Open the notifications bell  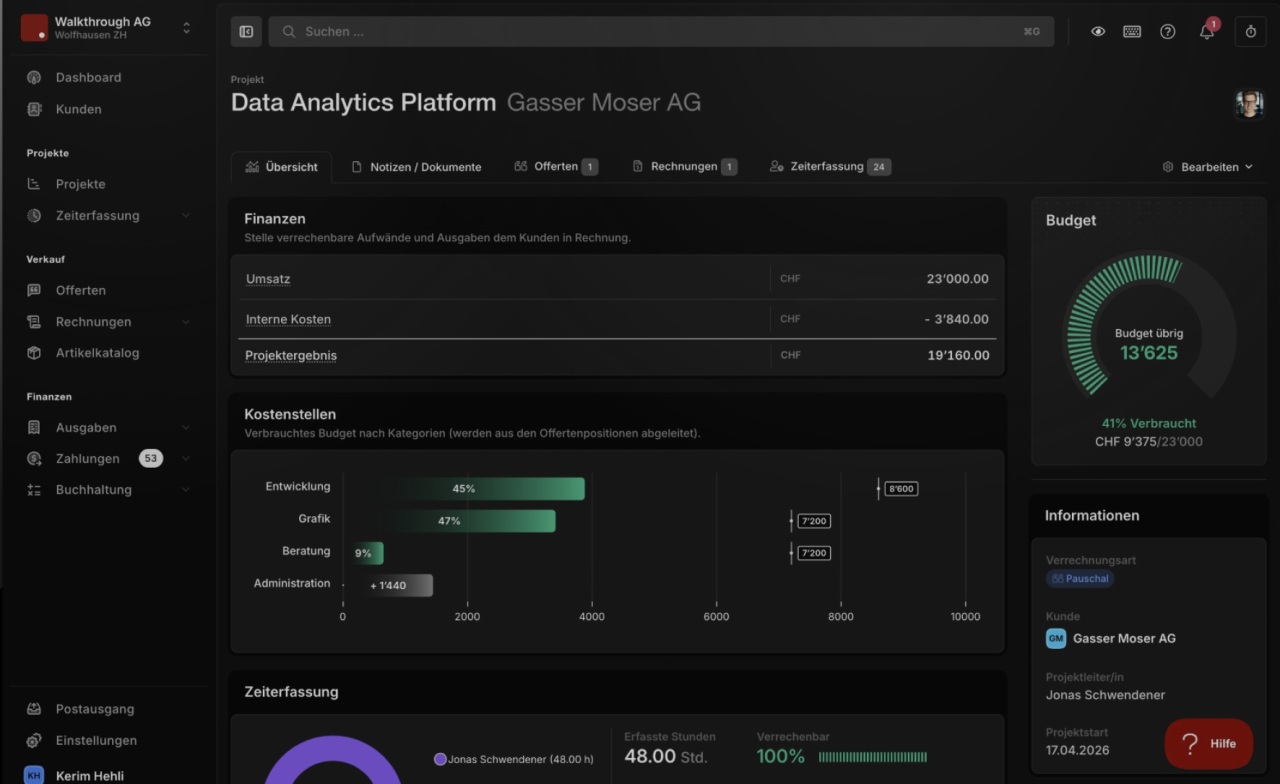click(1207, 32)
